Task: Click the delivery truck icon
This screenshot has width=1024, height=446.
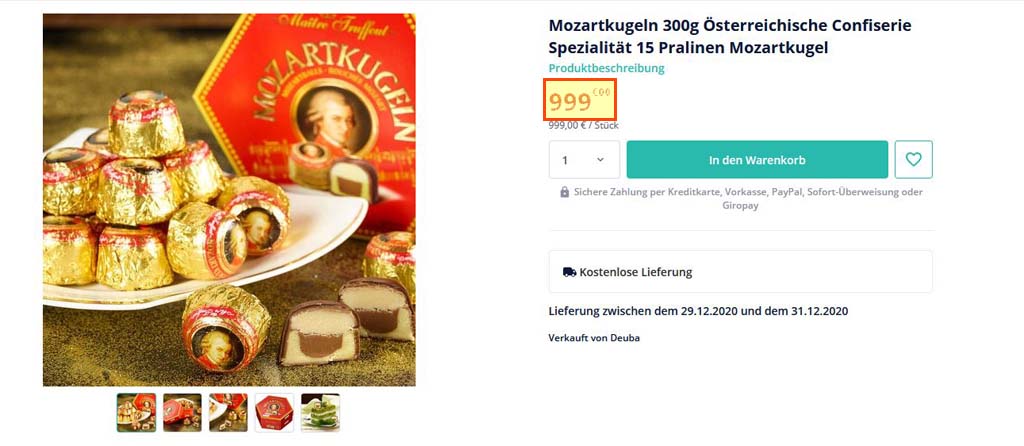Action: 569,272
